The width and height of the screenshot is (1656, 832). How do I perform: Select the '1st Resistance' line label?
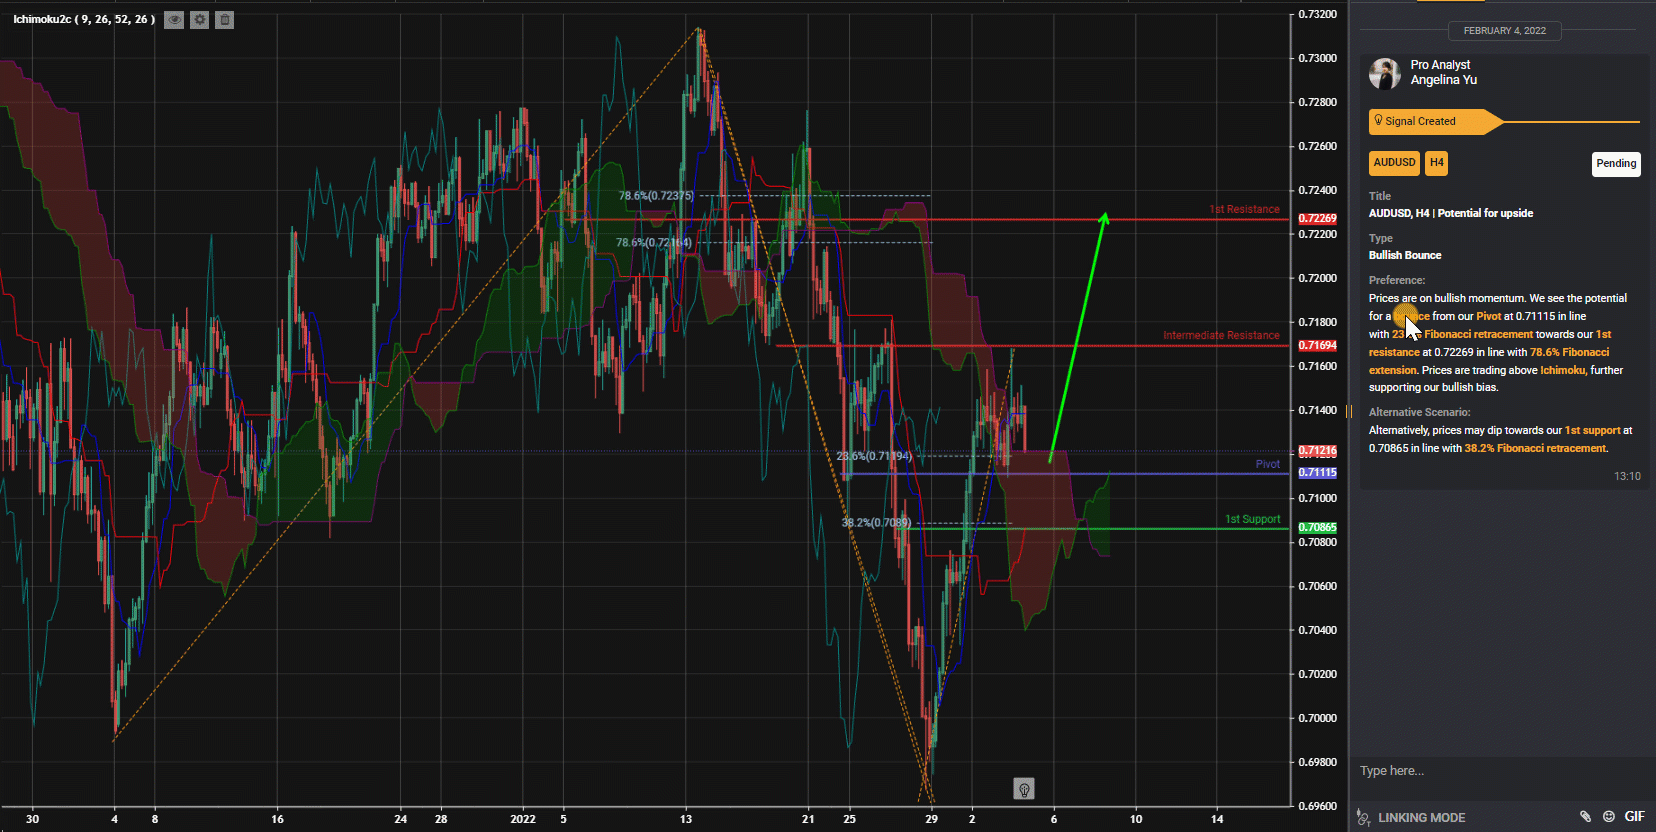click(x=1244, y=209)
